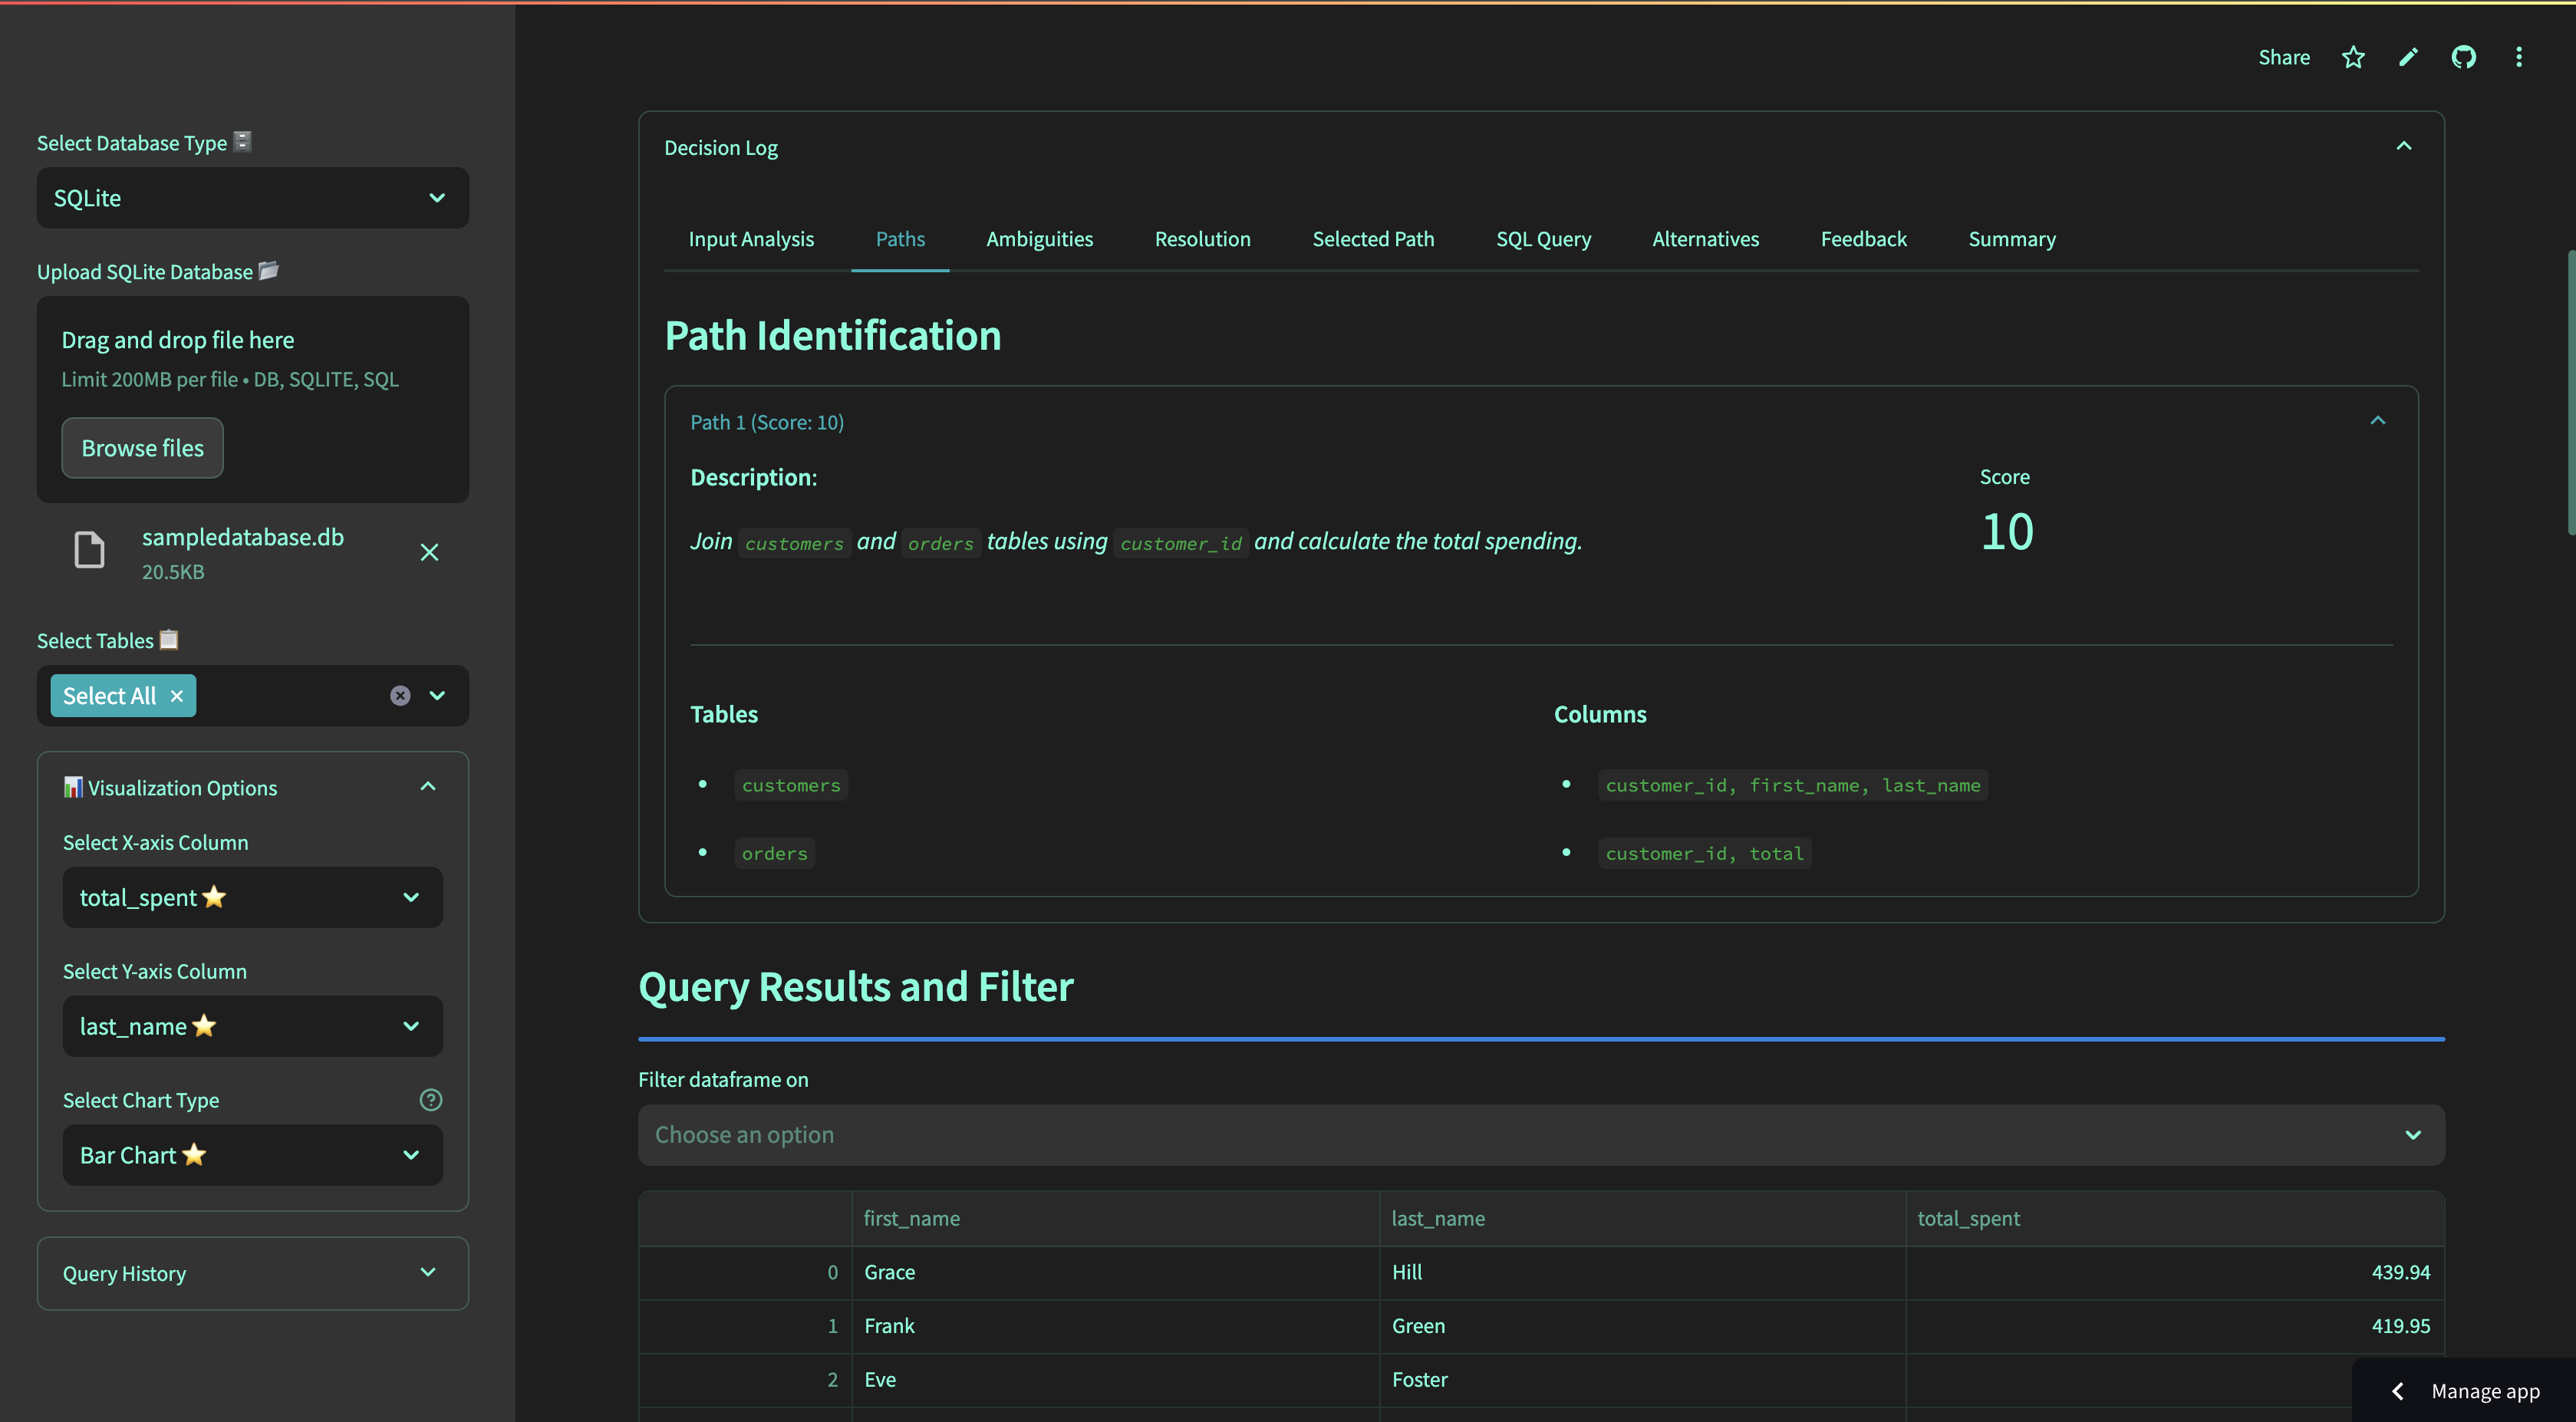
Task: Click the sampledatabase.db file icon
Action: click(90, 550)
